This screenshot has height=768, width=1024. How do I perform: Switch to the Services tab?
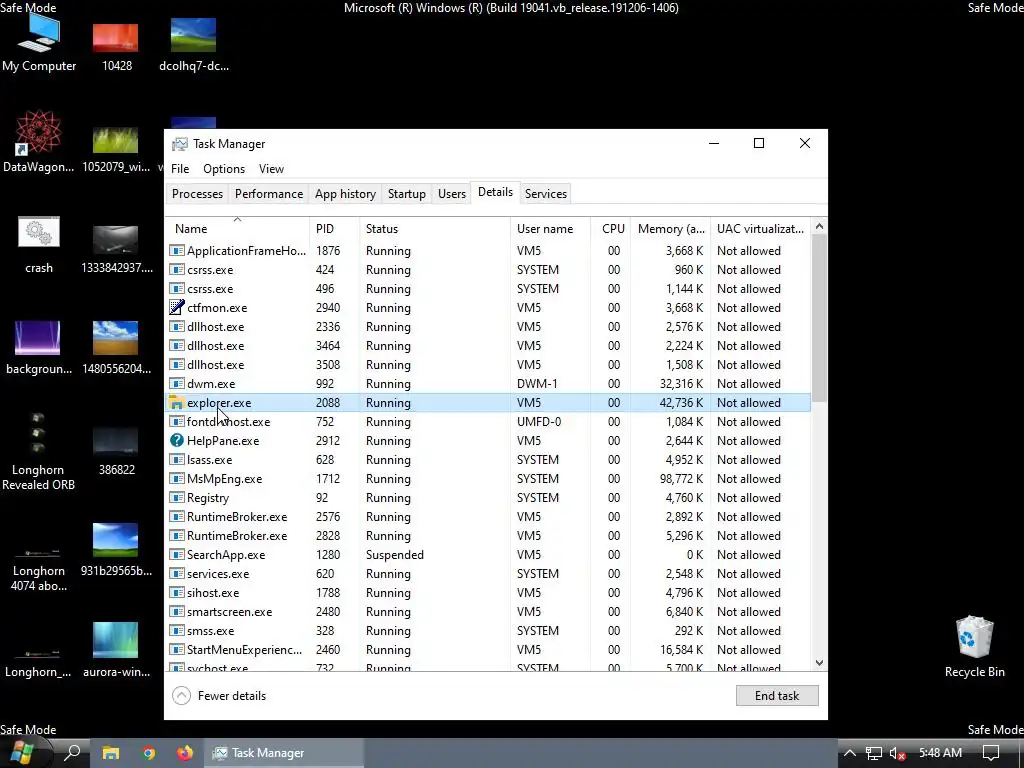coord(546,193)
